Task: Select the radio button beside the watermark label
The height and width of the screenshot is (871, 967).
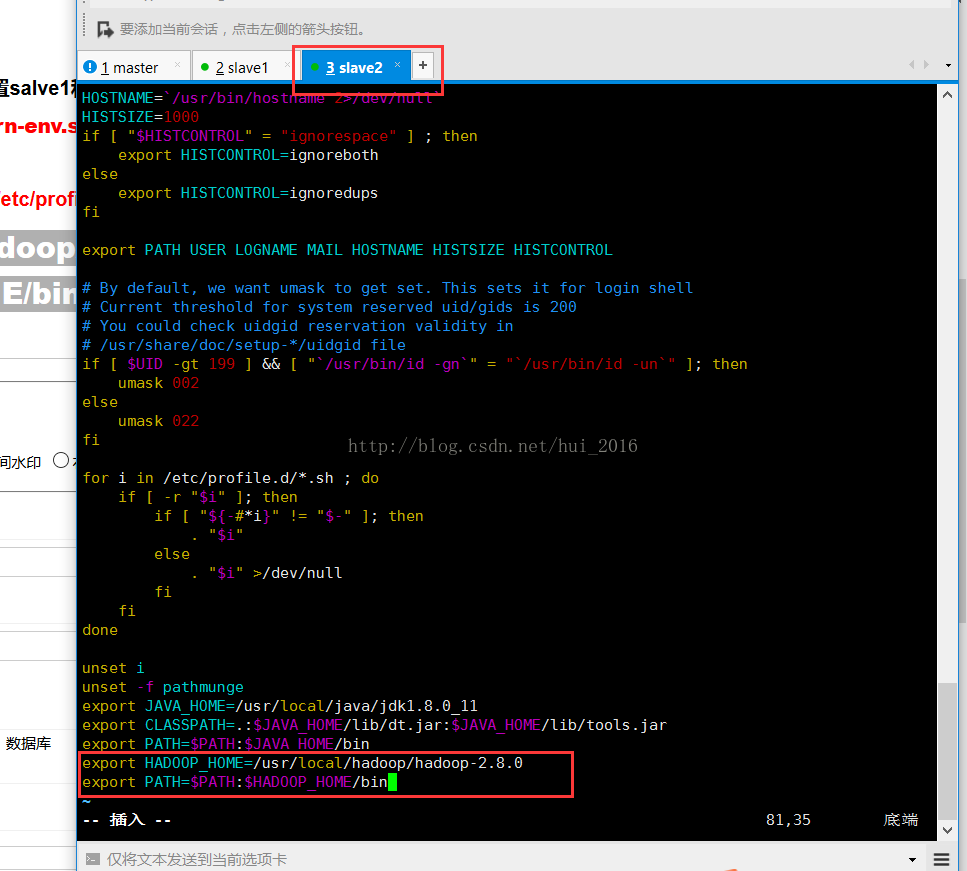Action: coord(61,461)
